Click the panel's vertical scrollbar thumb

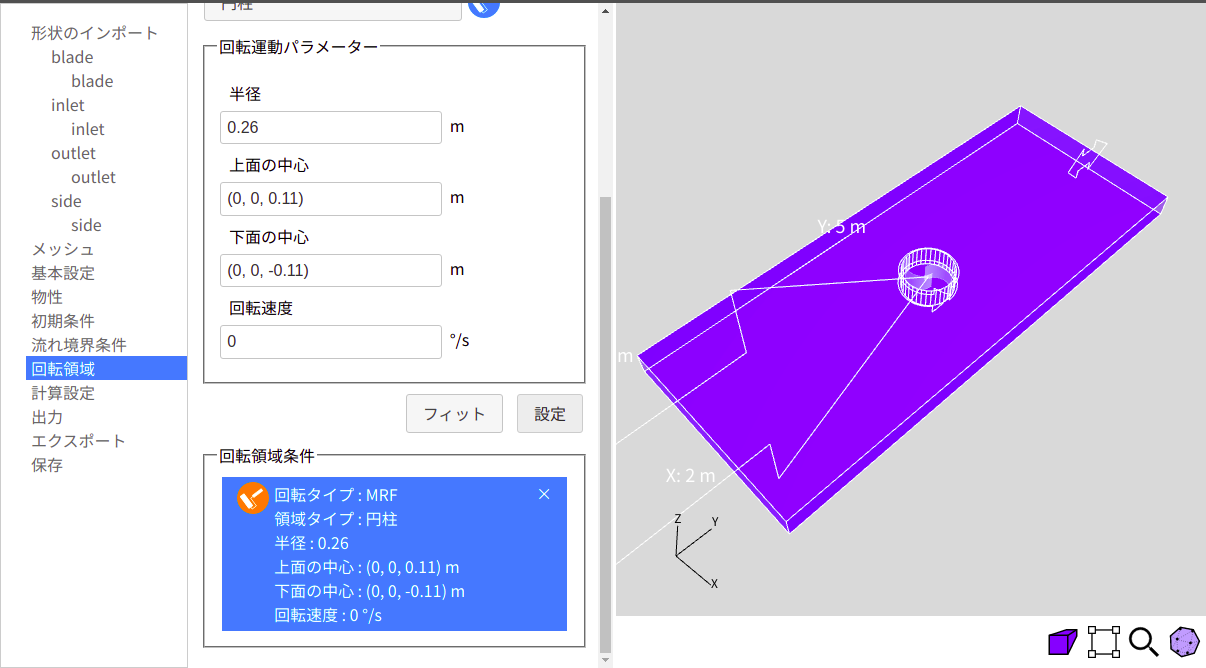[604, 420]
